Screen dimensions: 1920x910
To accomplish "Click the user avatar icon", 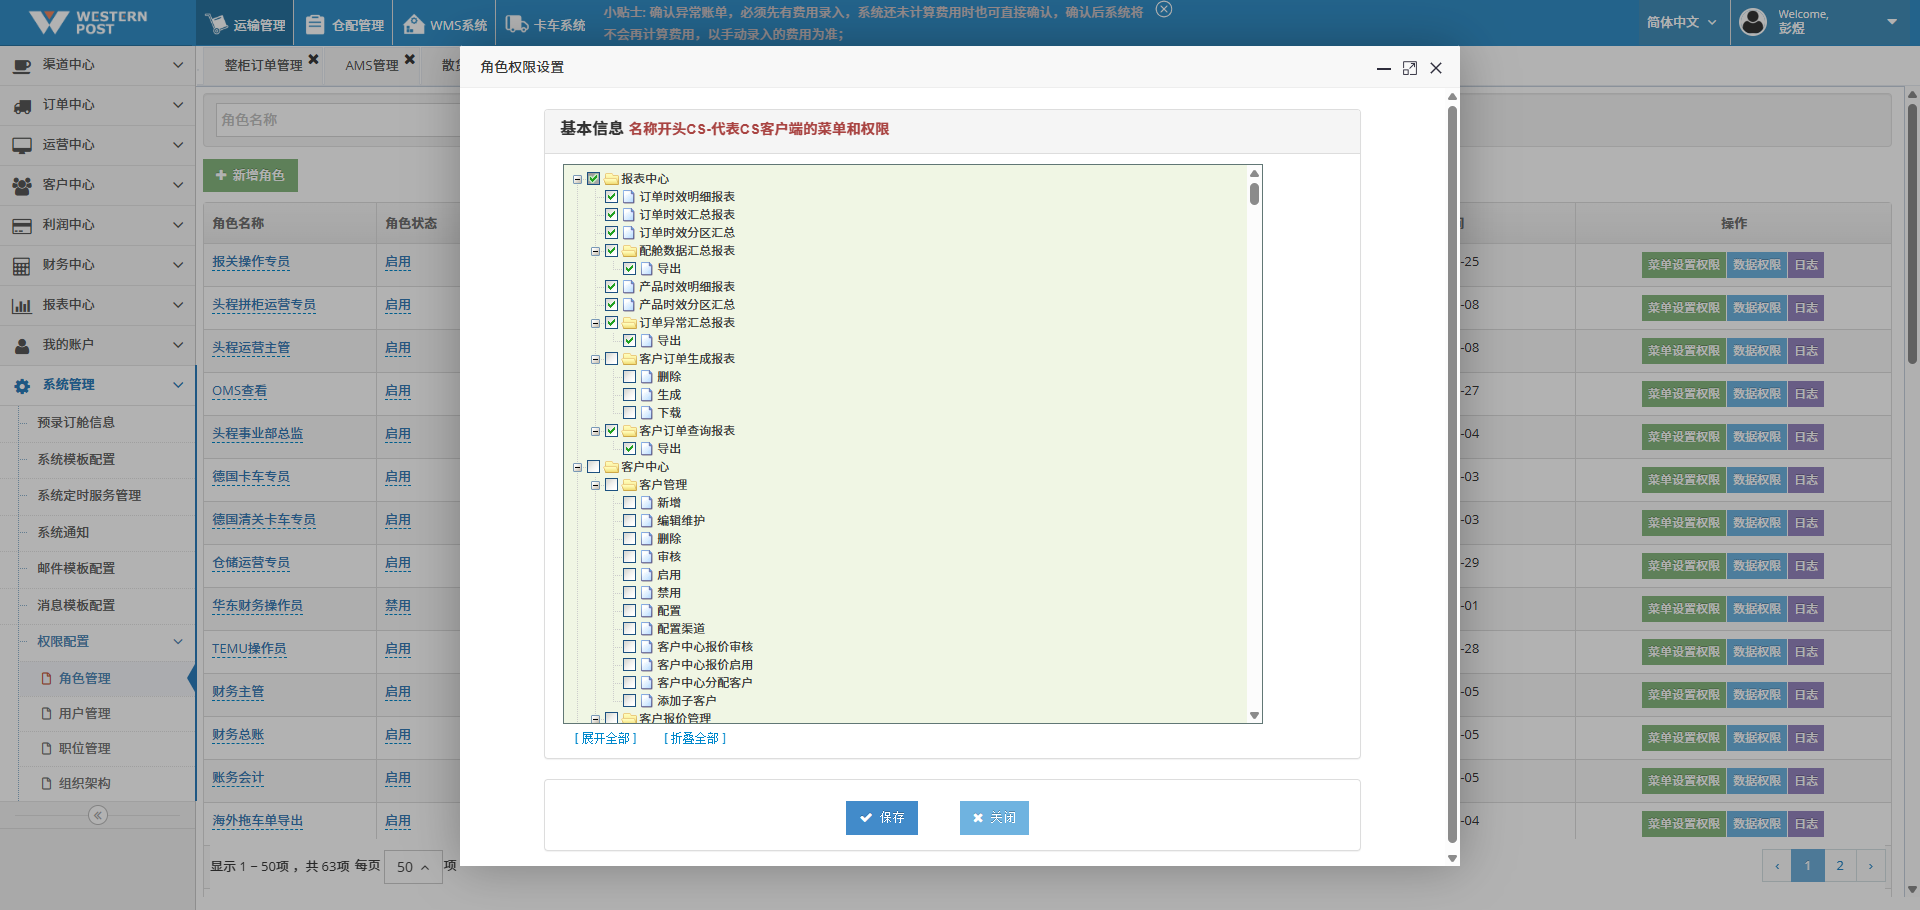I will 1753,22.
